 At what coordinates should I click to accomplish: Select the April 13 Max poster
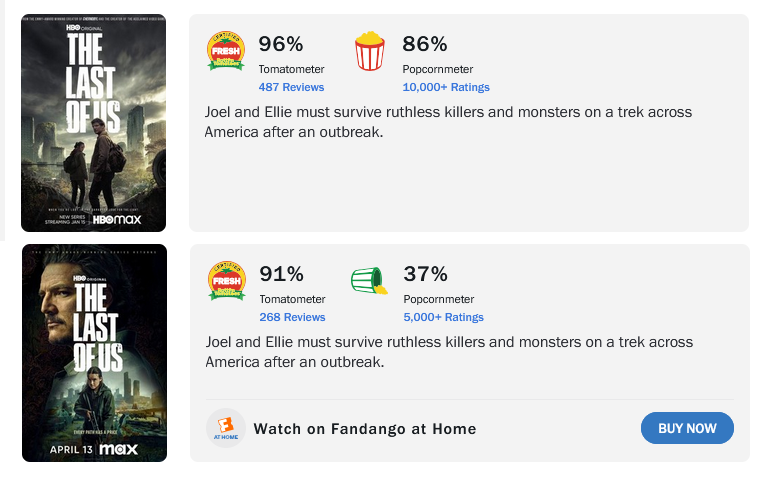(x=95, y=353)
